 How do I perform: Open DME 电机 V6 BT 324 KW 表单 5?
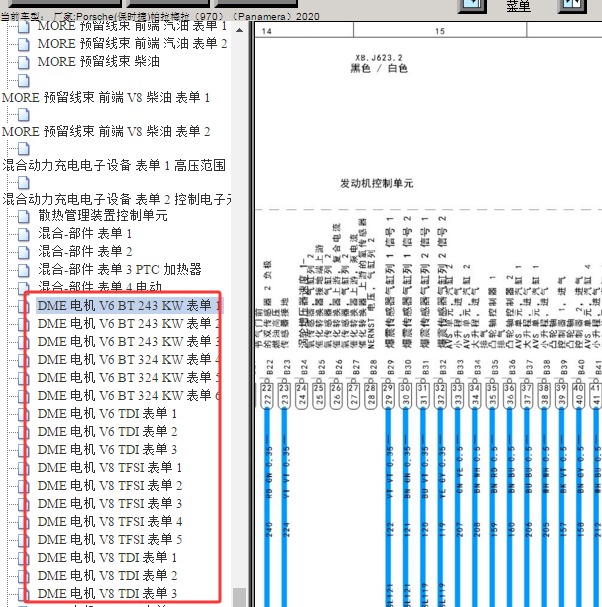[129, 377]
